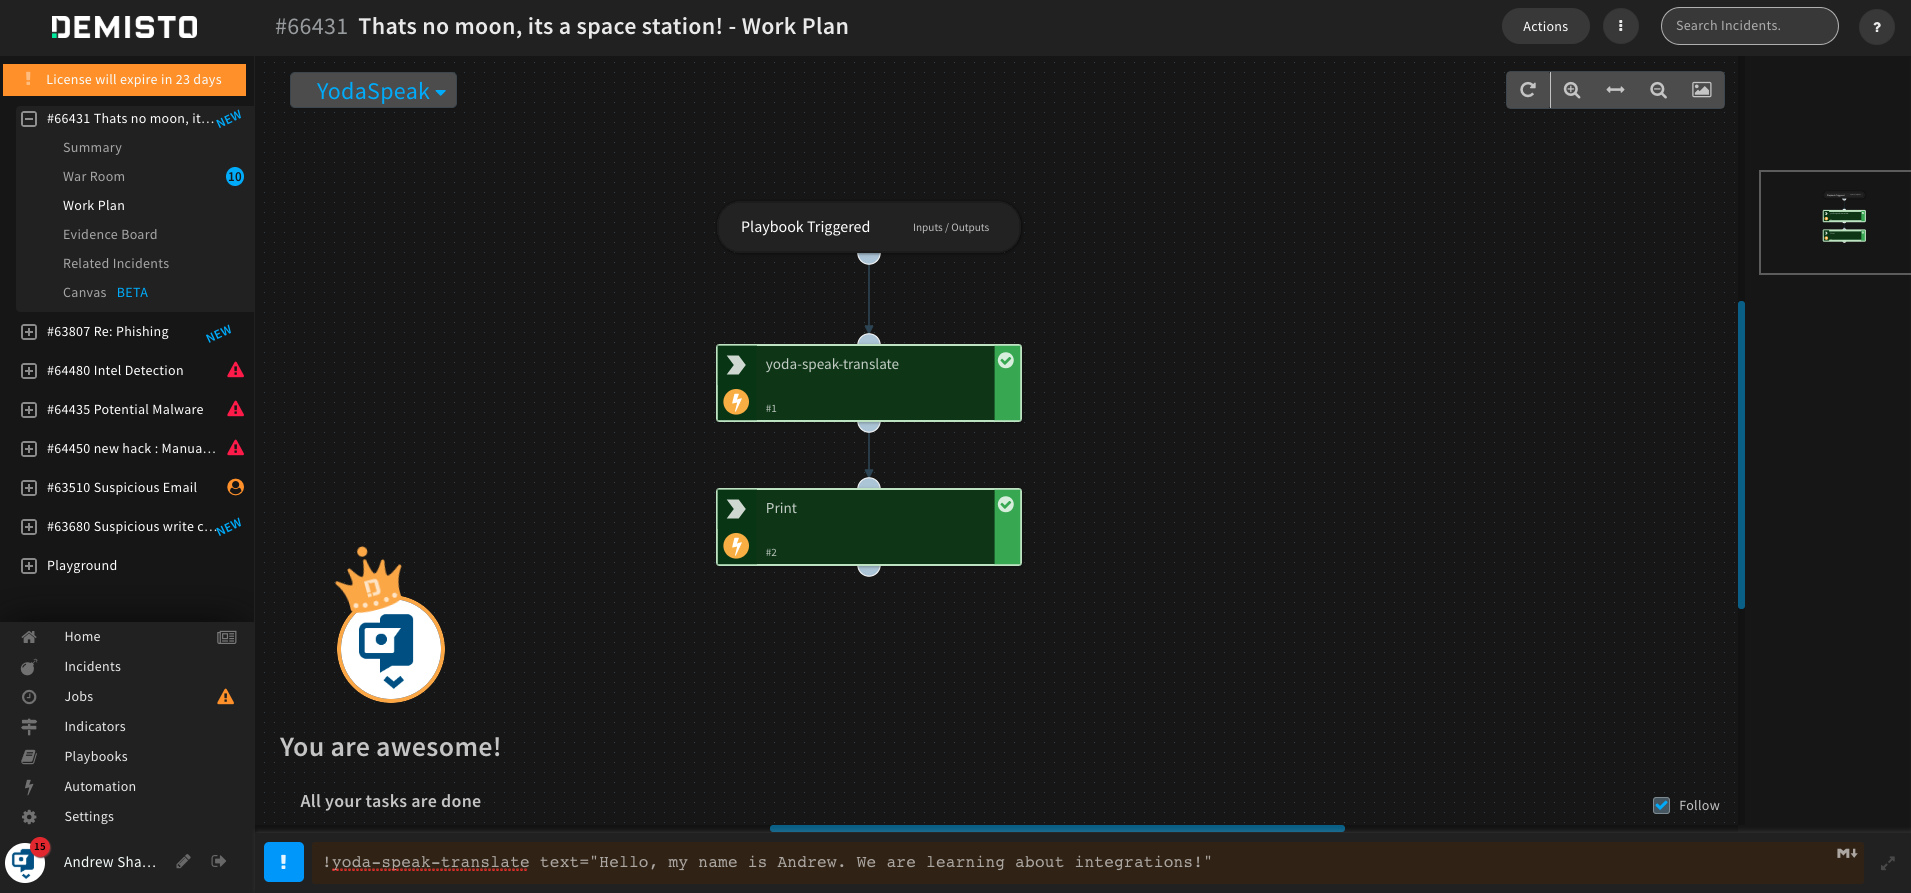Expand incident #64435 Potential Malware

pyautogui.click(x=29, y=409)
